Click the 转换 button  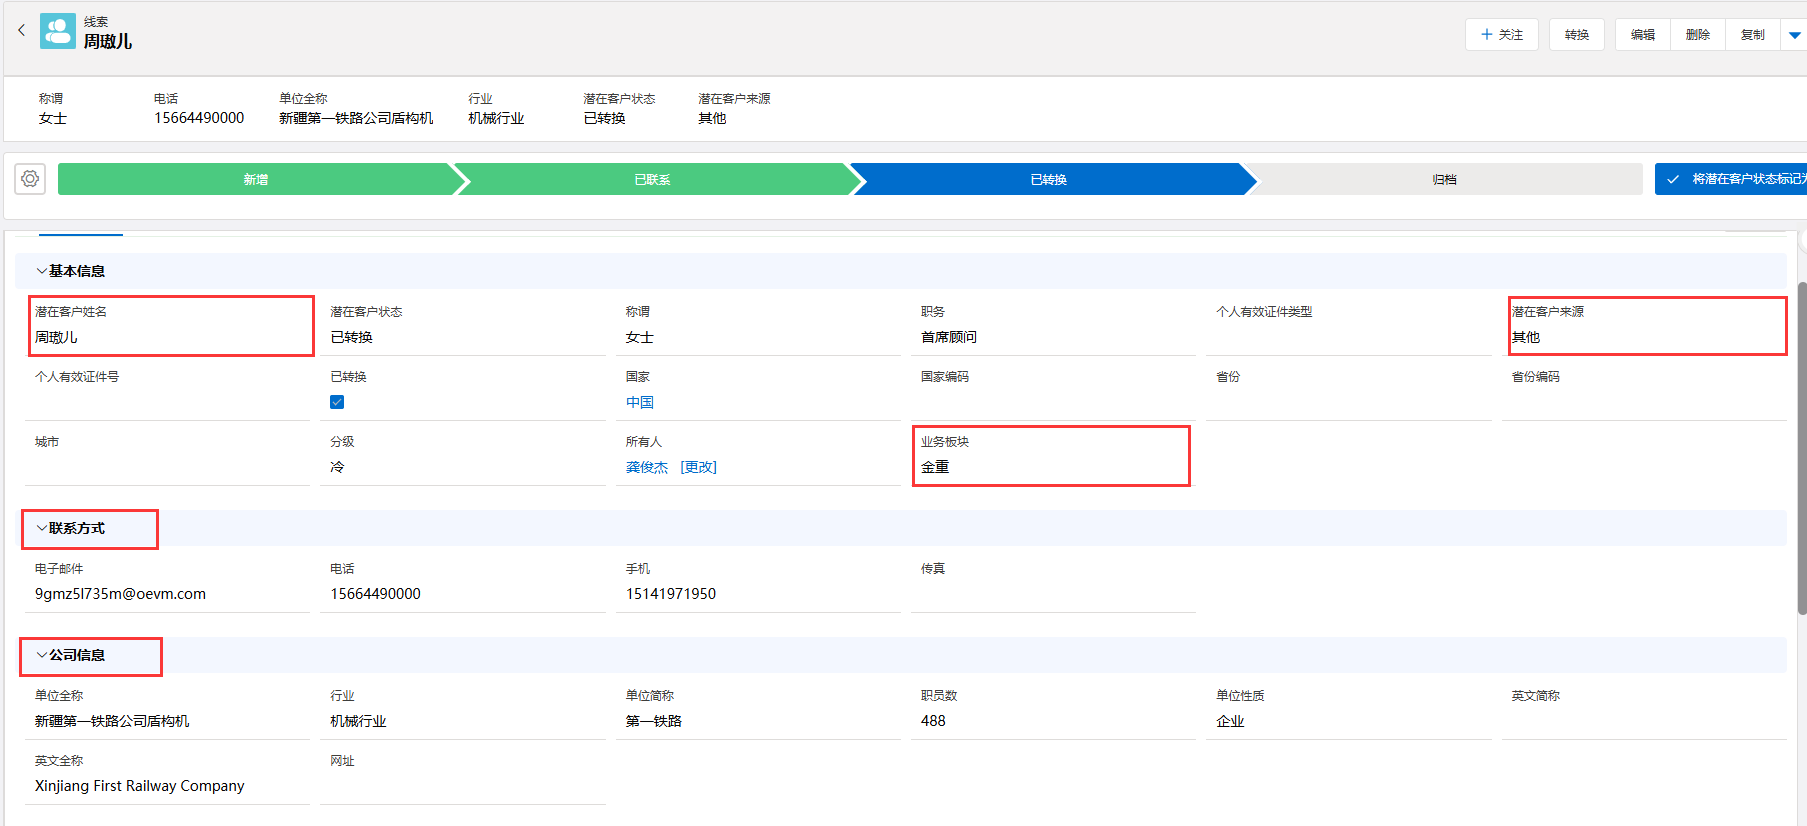click(1576, 35)
